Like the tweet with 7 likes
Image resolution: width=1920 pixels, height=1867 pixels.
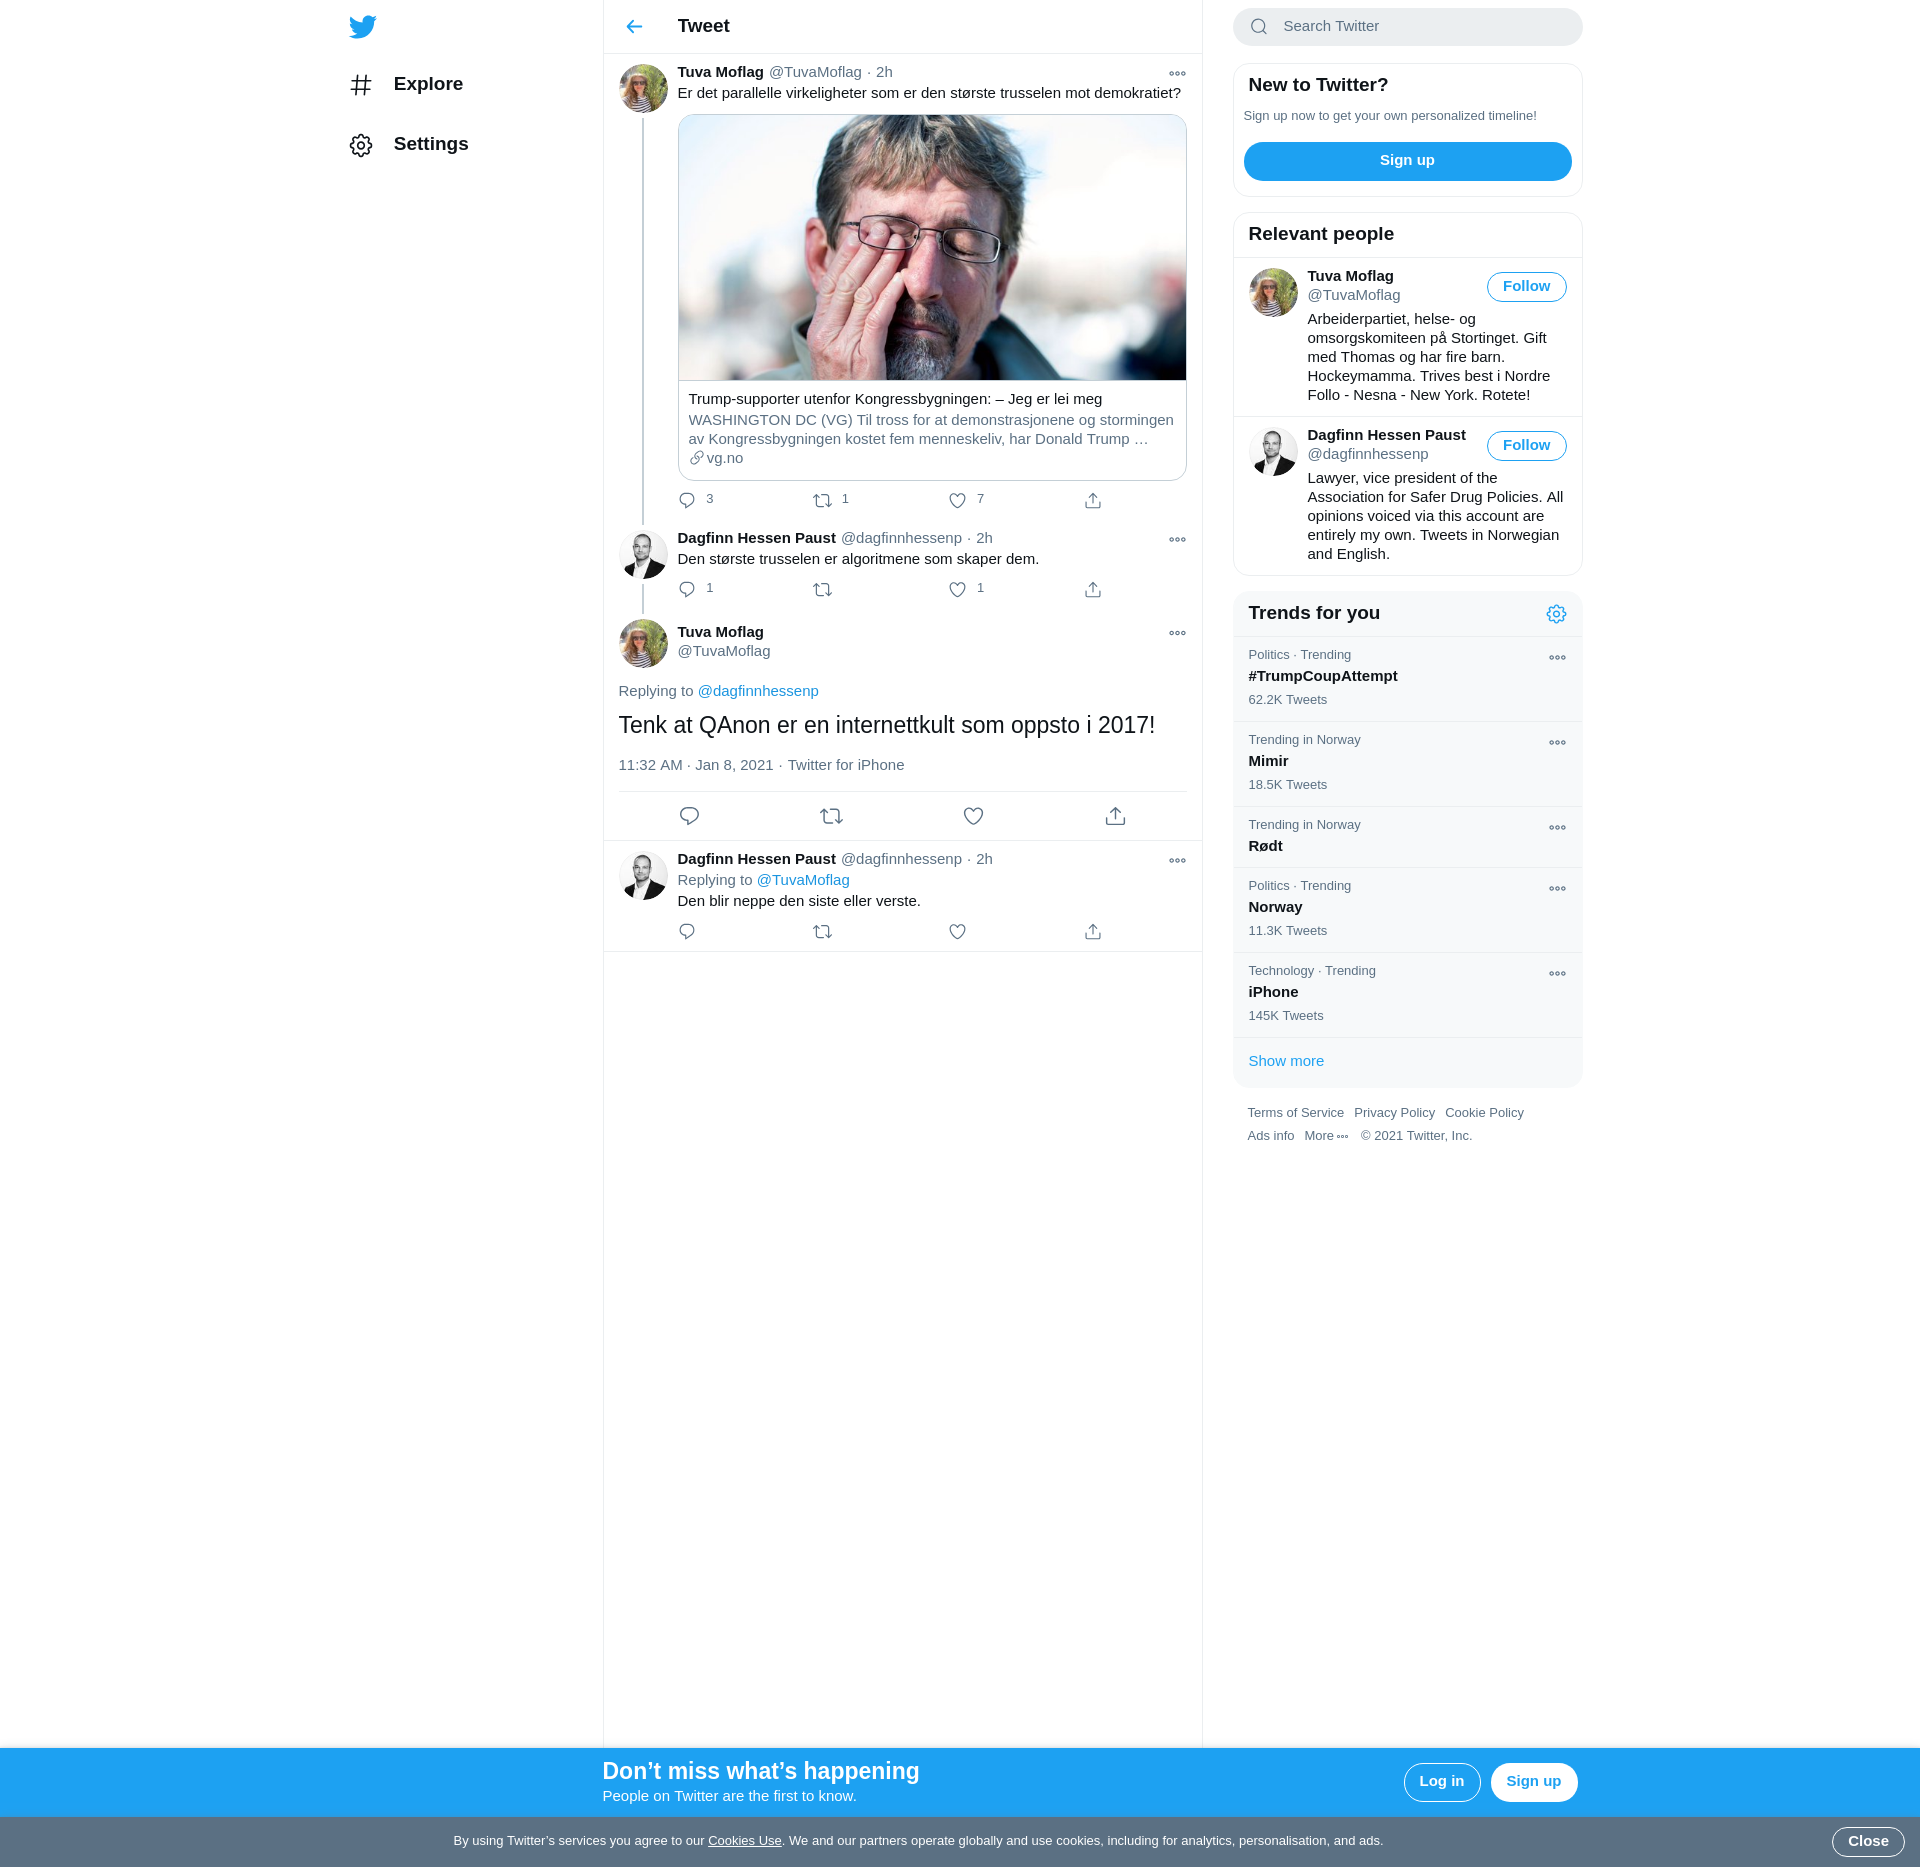pyautogui.click(x=957, y=500)
